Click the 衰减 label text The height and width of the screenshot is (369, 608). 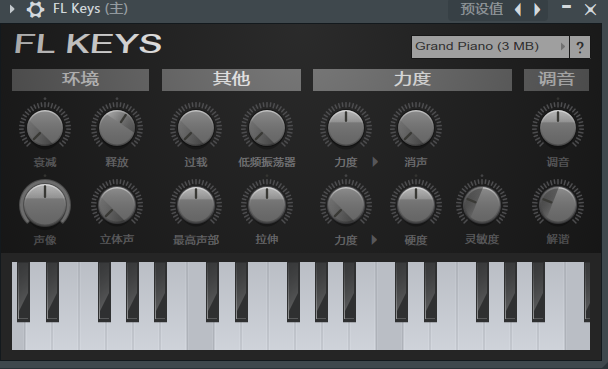tap(45, 162)
